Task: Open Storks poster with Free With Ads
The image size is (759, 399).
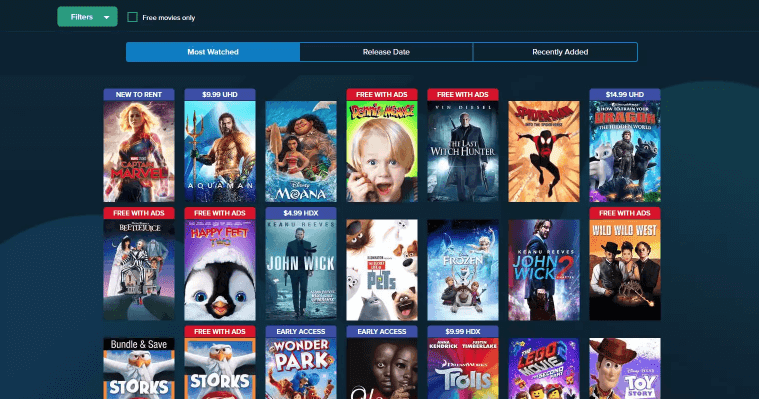Action: click(220, 368)
